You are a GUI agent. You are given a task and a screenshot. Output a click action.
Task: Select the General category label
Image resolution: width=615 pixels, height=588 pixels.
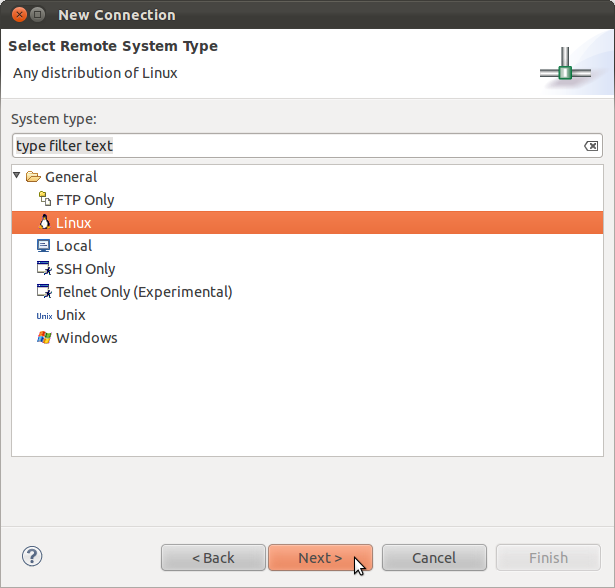(x=71, y=177)
